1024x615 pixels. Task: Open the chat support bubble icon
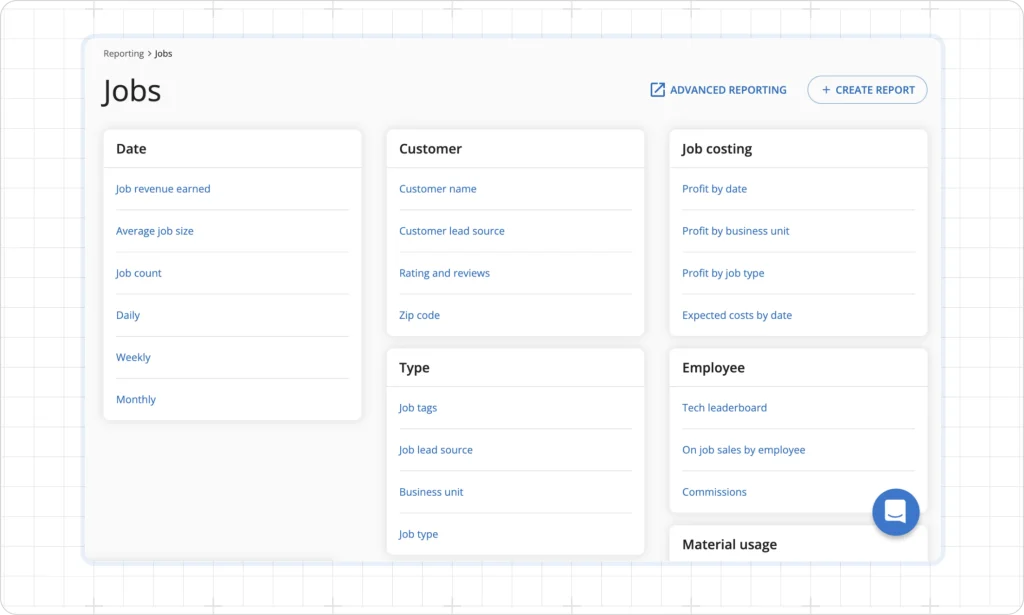point(895,511)
